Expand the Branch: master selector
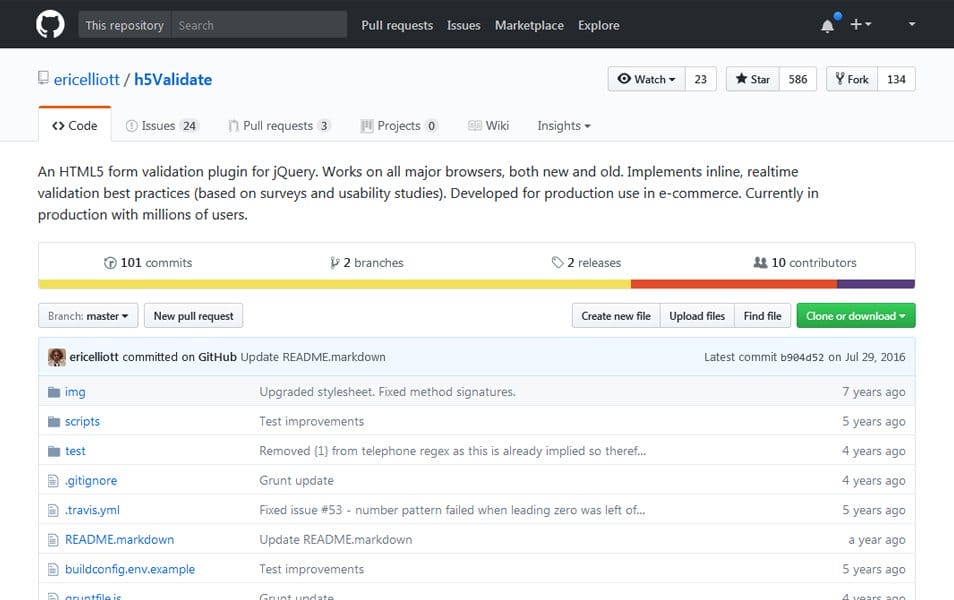 coord(88,316)
